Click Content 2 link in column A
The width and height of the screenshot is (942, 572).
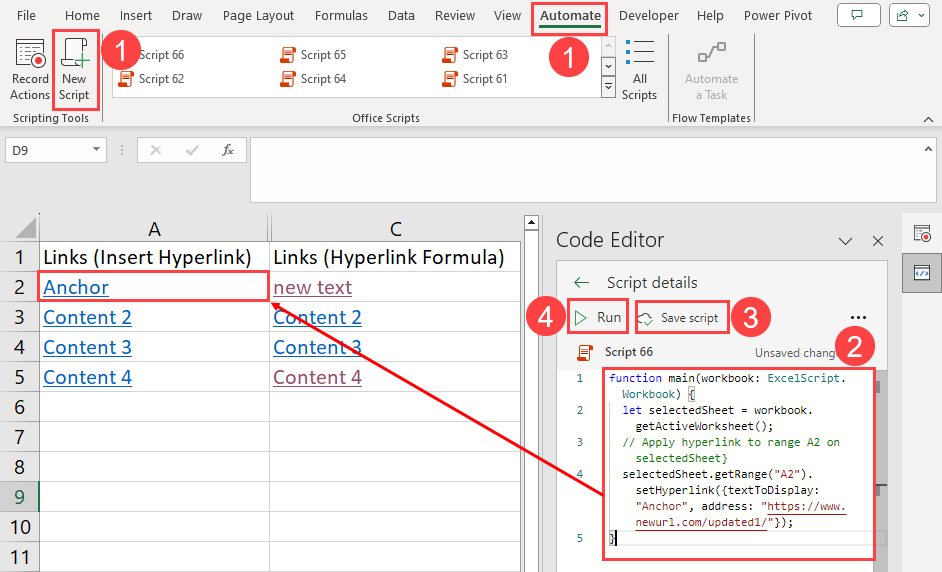(87, 317)
